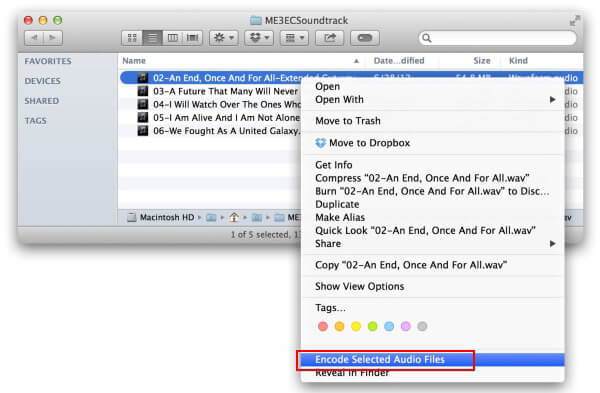Click the home folder icon in path bar
The image size is (600, 393).
pyautogui.click(x=234, y=218)
